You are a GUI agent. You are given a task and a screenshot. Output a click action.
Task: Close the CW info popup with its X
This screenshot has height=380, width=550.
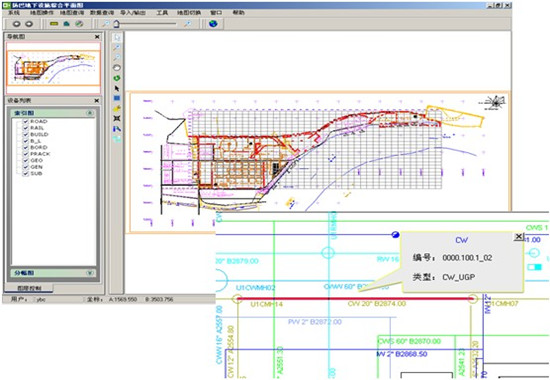click(x=518, y=236)
